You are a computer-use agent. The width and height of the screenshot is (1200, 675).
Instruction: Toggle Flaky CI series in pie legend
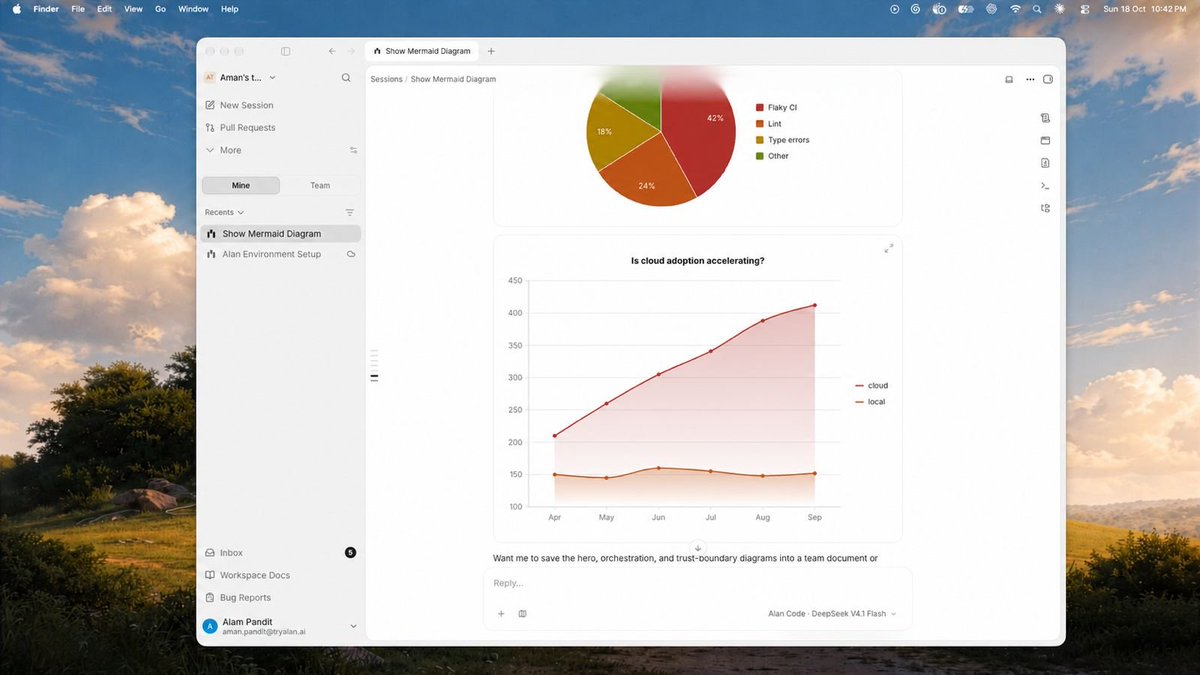click(776, 107)
